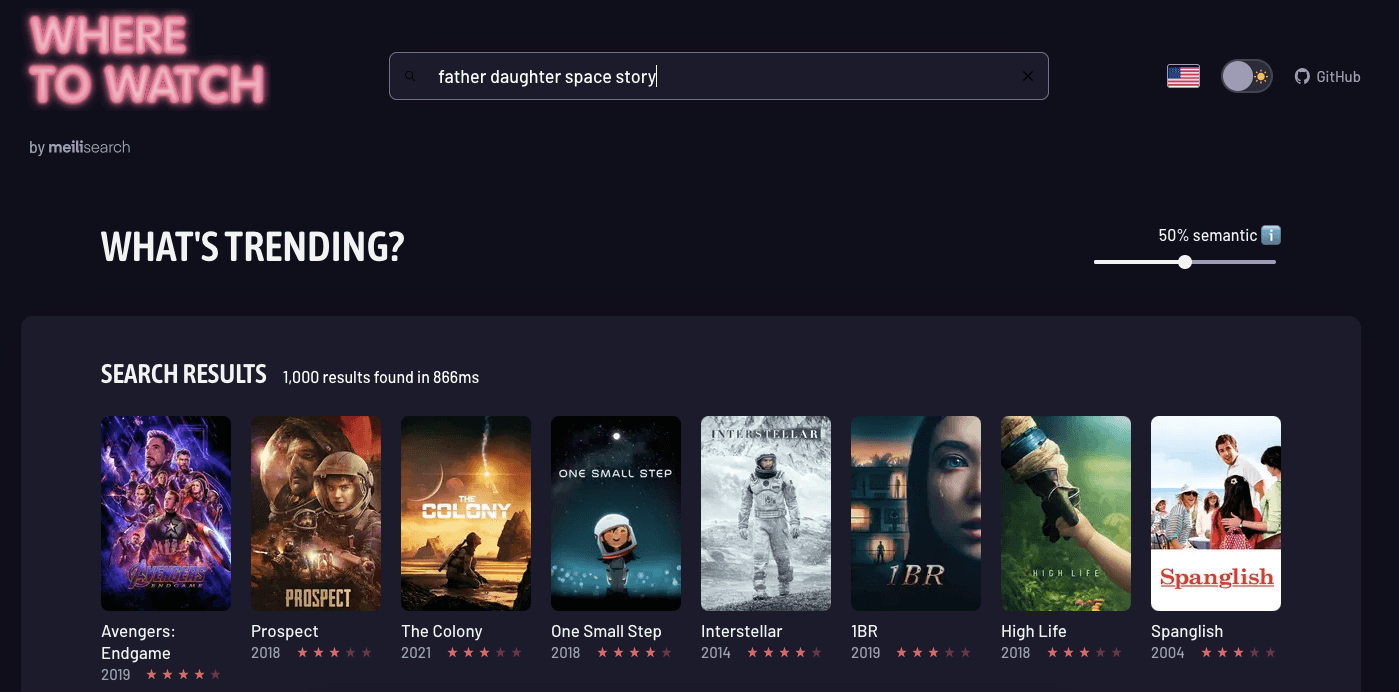Image resolution: width=1399 pixels, height=692 pixels.
Task: Click the search magnifier icon
Action: click(410, 77)
